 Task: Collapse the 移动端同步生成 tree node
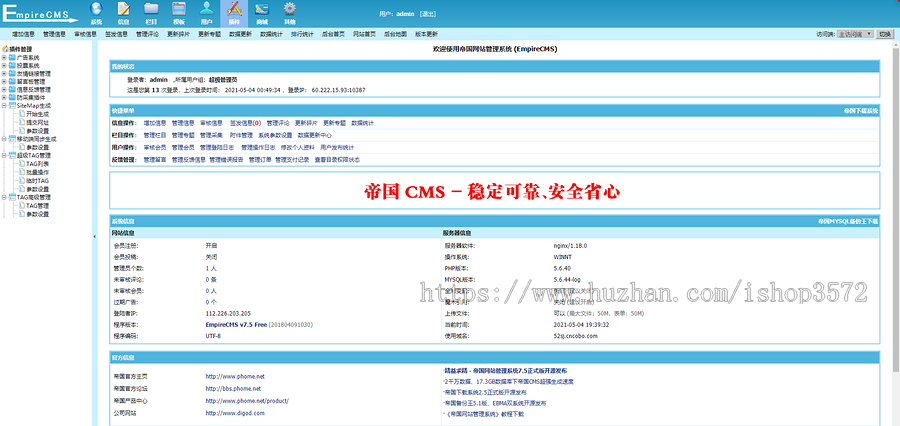(5, 138)
